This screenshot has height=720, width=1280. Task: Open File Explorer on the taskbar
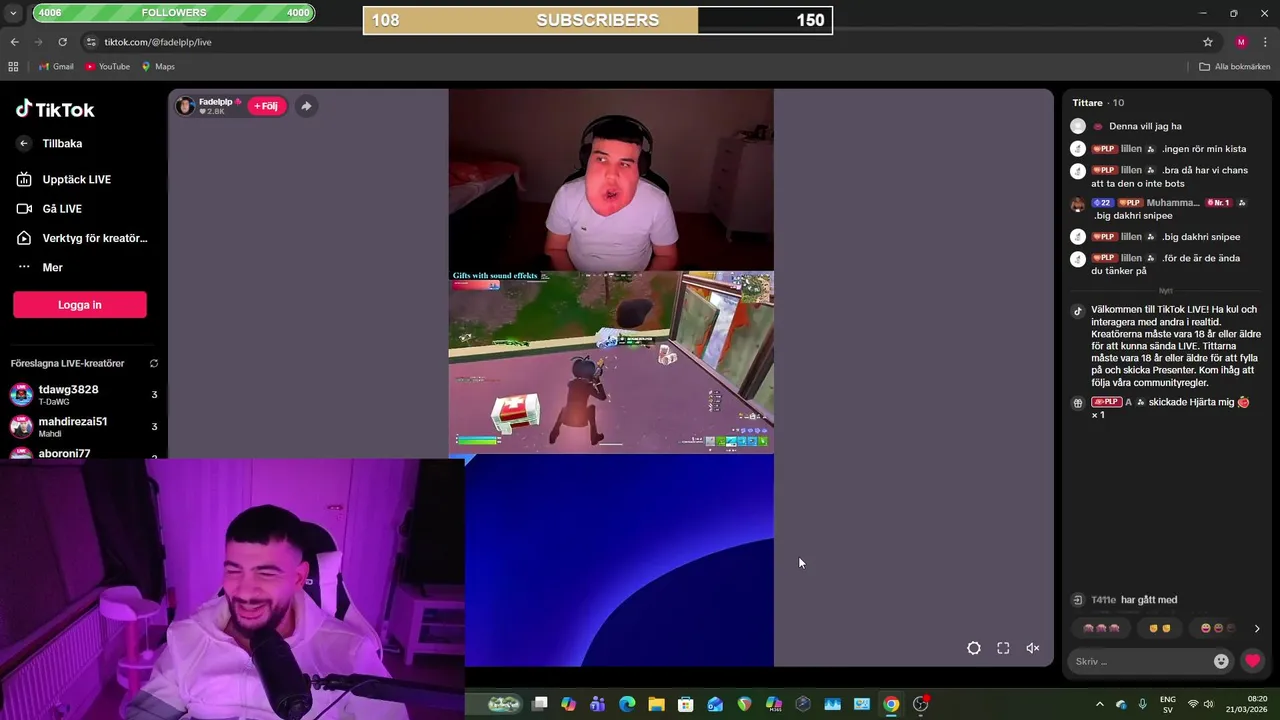click(x=656, y=704)
